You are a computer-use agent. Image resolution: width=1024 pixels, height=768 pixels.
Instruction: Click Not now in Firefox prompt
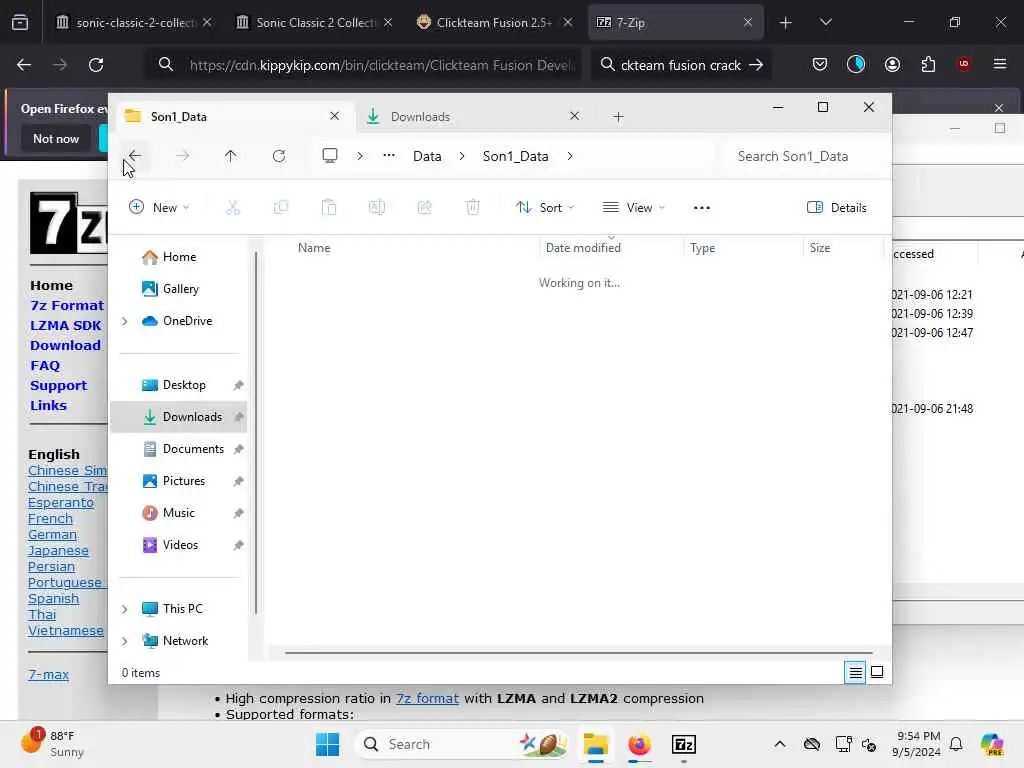pos(56,138)
